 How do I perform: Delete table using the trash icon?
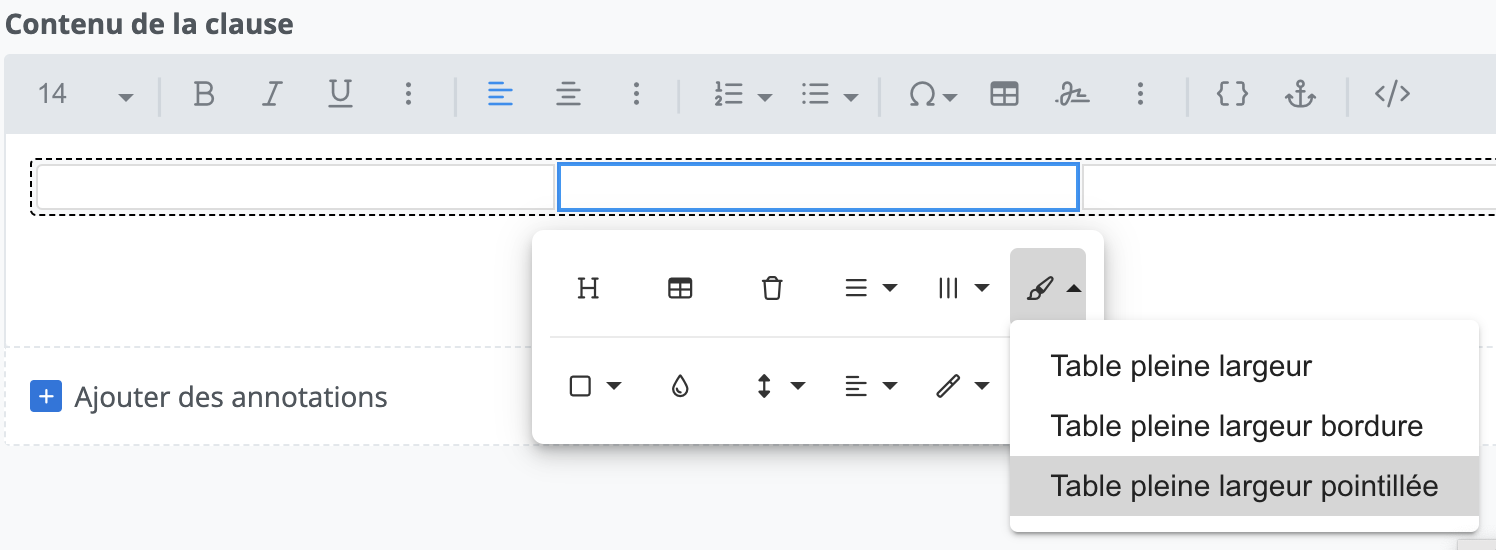pyautogui.click(x=771, y=289)
